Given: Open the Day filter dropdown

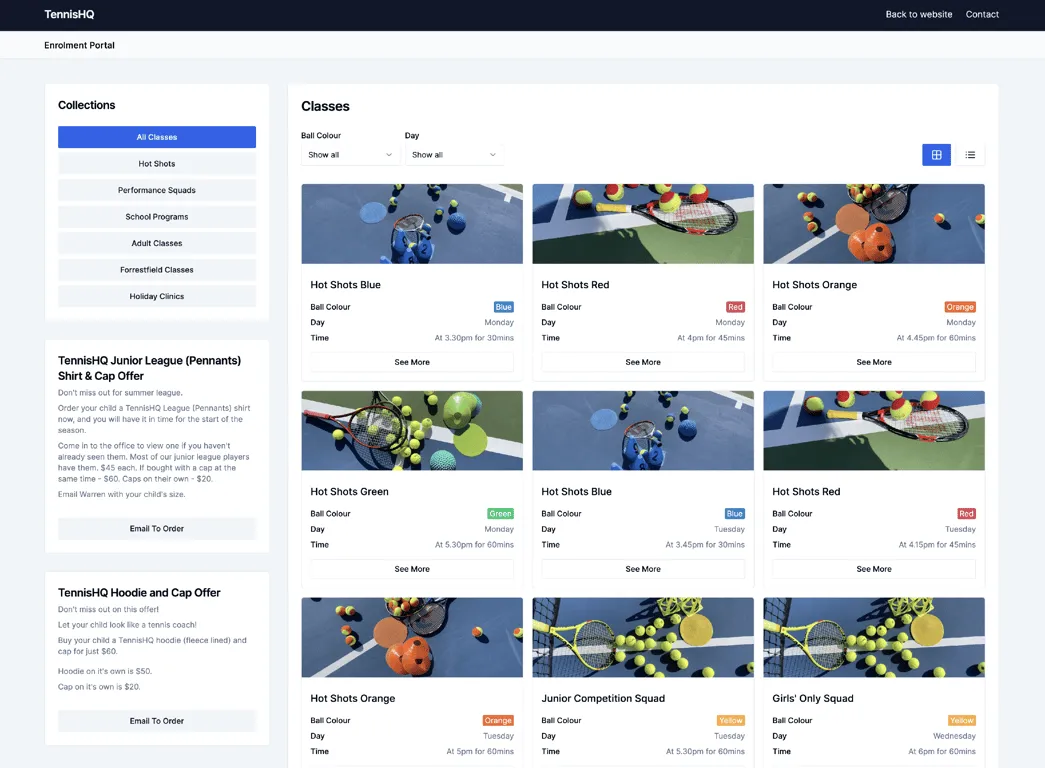Looking at the screenshot, I should click(x=453, y=155).
